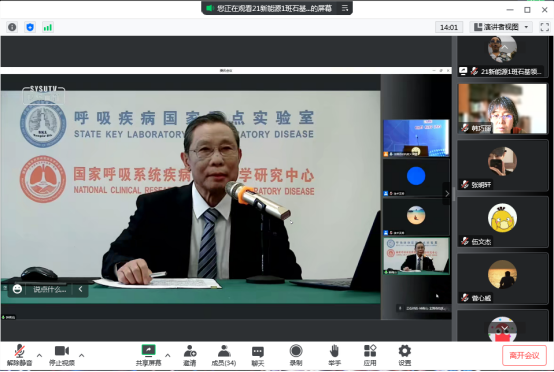Image resolution: width=554 pixels, height=372 pixels.
Task: Expand audio options arrow beside microphone
Action: coord(39,355)
